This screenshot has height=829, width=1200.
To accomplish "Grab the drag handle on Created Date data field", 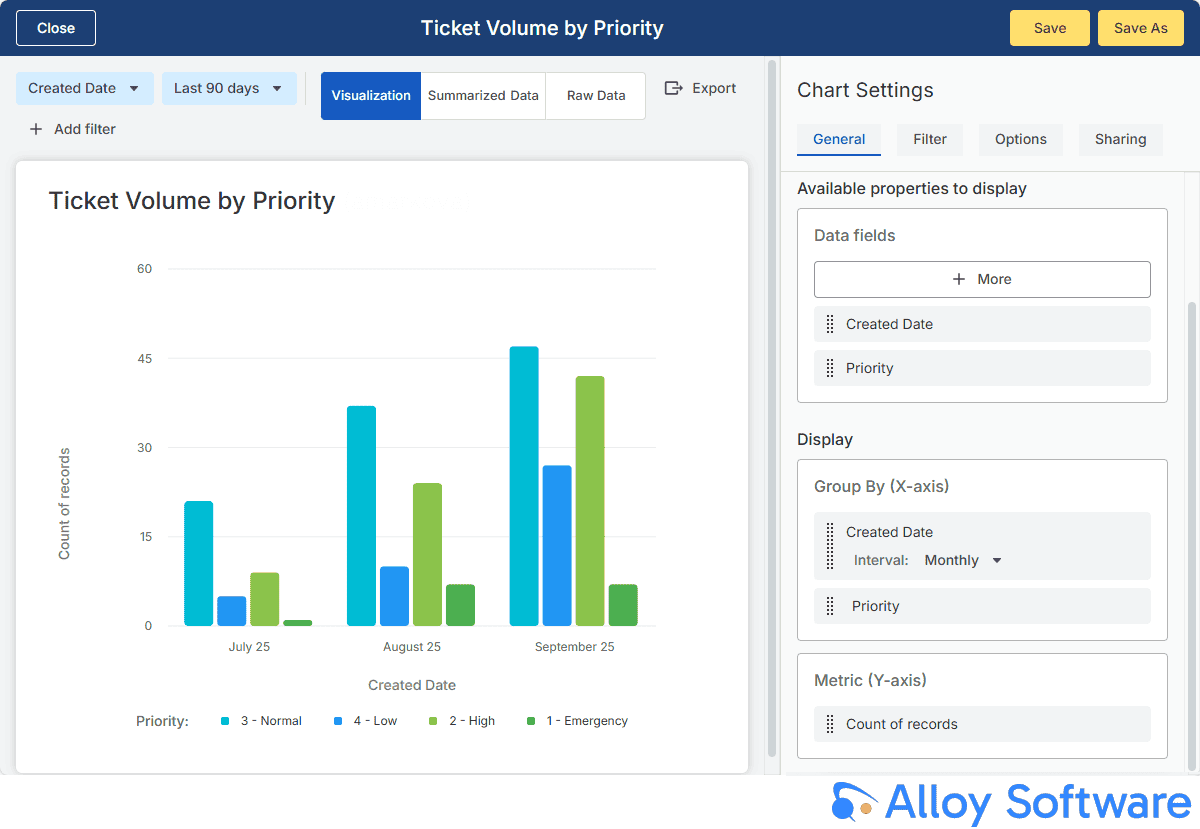I will [830, 324].
